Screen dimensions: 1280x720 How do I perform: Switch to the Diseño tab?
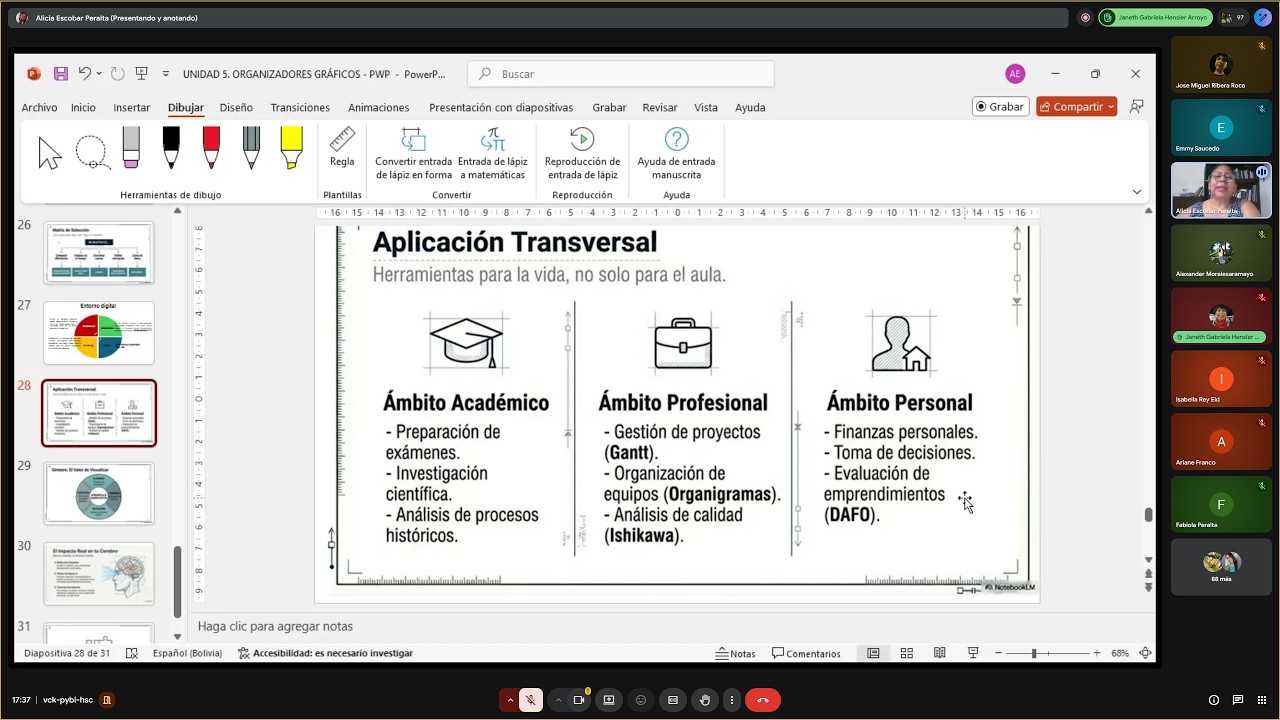pos(236,107)
